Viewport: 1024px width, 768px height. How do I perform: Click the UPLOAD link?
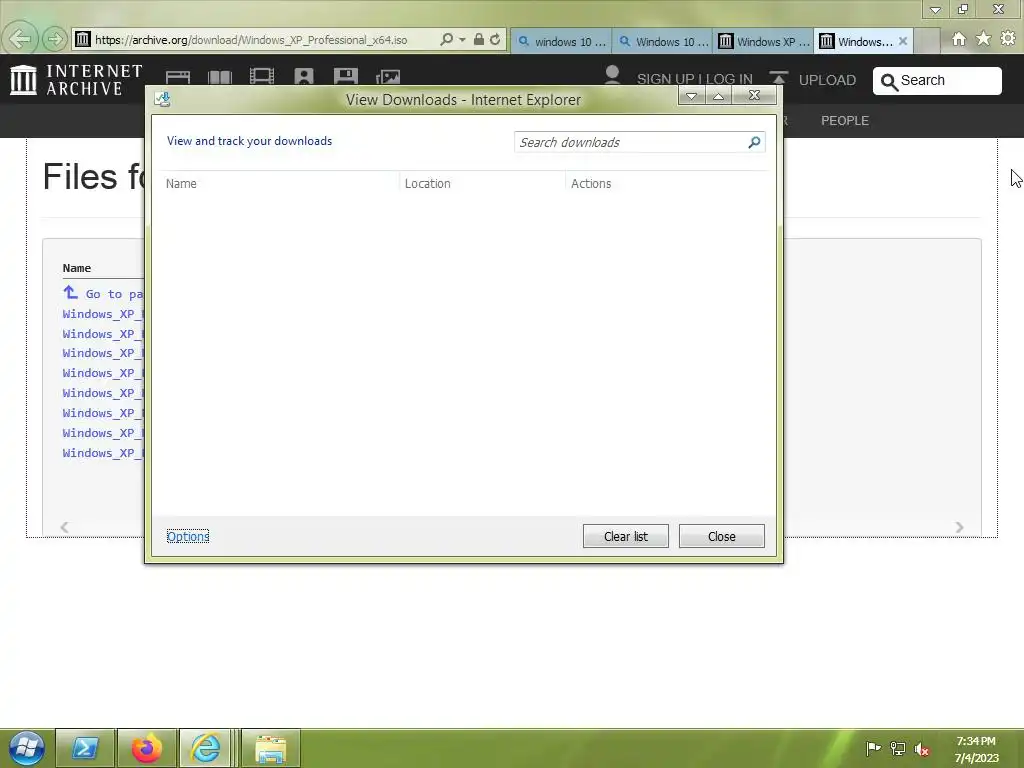827,80
